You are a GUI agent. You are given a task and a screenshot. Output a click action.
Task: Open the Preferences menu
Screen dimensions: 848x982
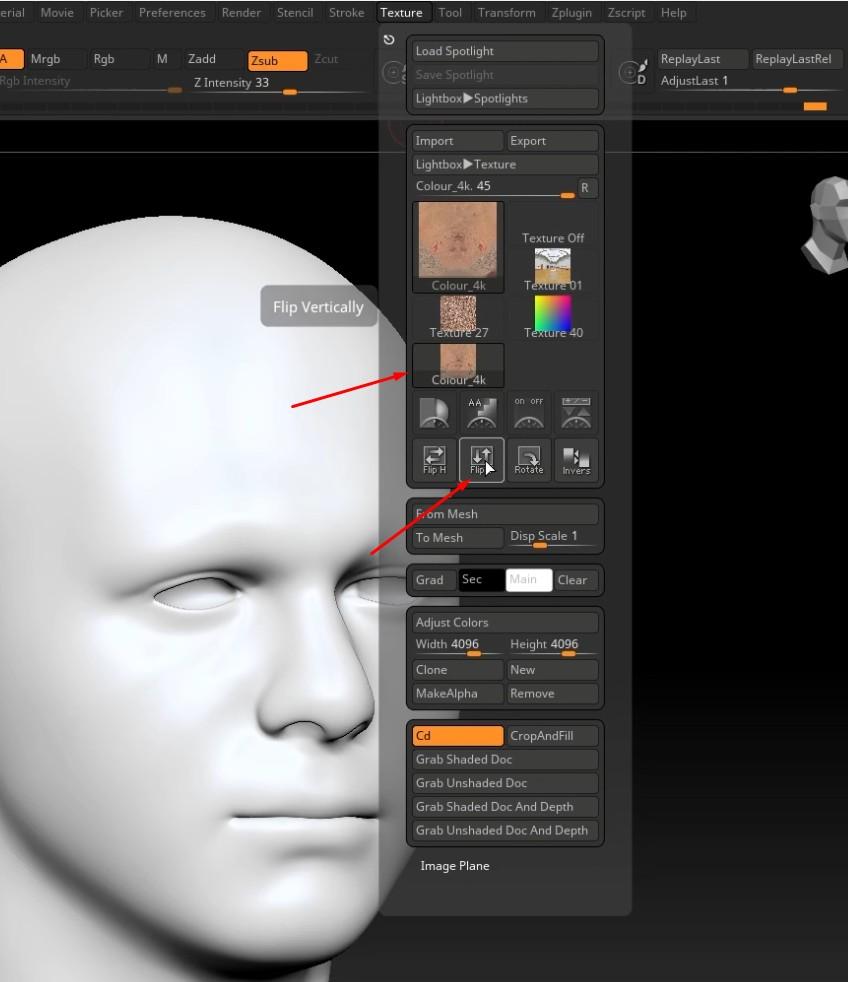[172, 13]
